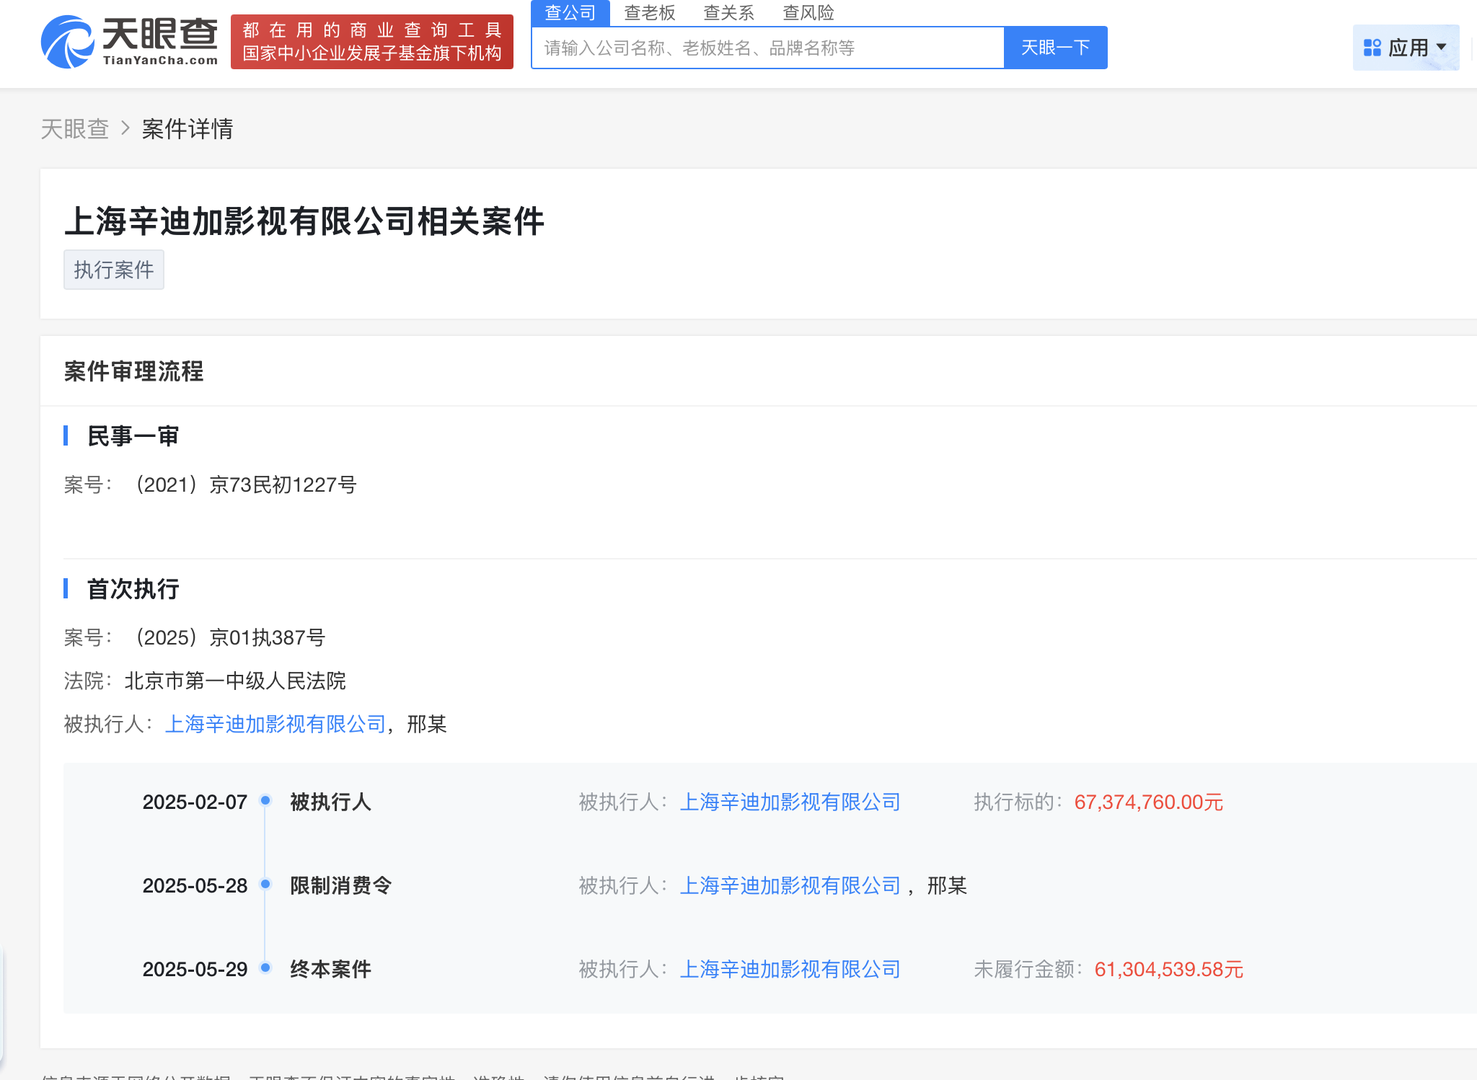This screenshot has height=1080, width=1477.
Task: Open company link in 终本案件 row
Action: tap(790, 969)
